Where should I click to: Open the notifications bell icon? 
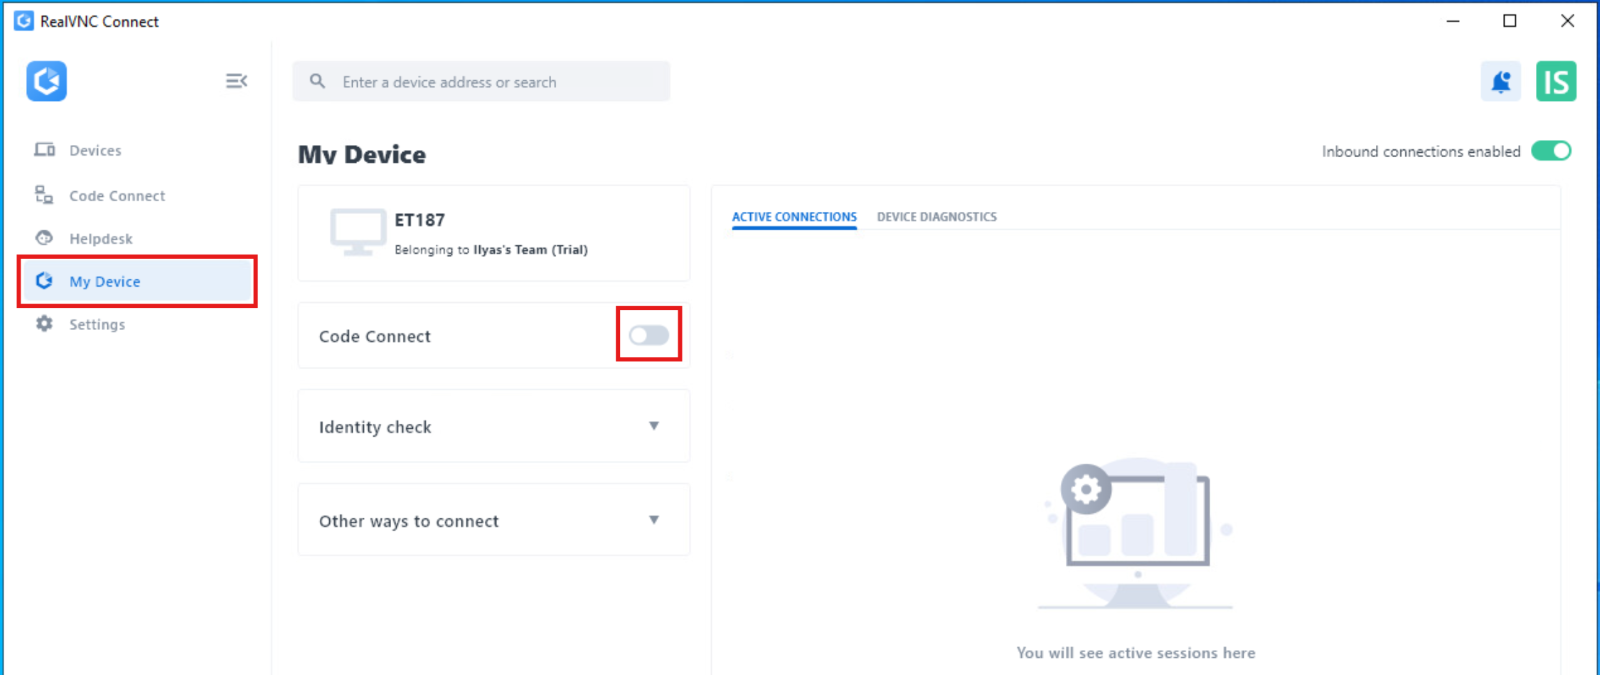tap(1500, 82)
